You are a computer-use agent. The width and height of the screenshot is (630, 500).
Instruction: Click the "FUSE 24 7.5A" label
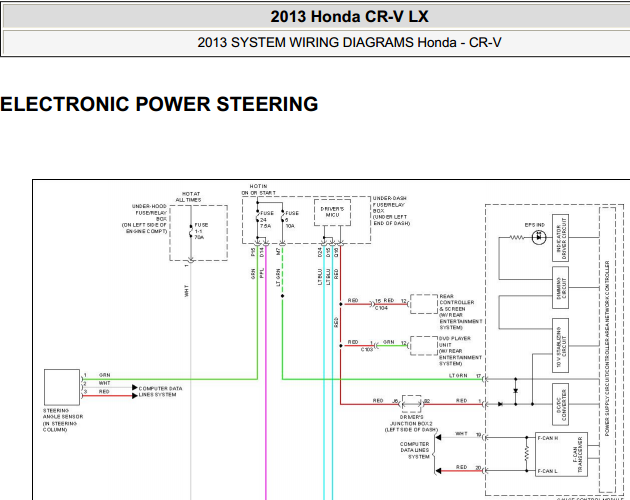pos(266,219)
